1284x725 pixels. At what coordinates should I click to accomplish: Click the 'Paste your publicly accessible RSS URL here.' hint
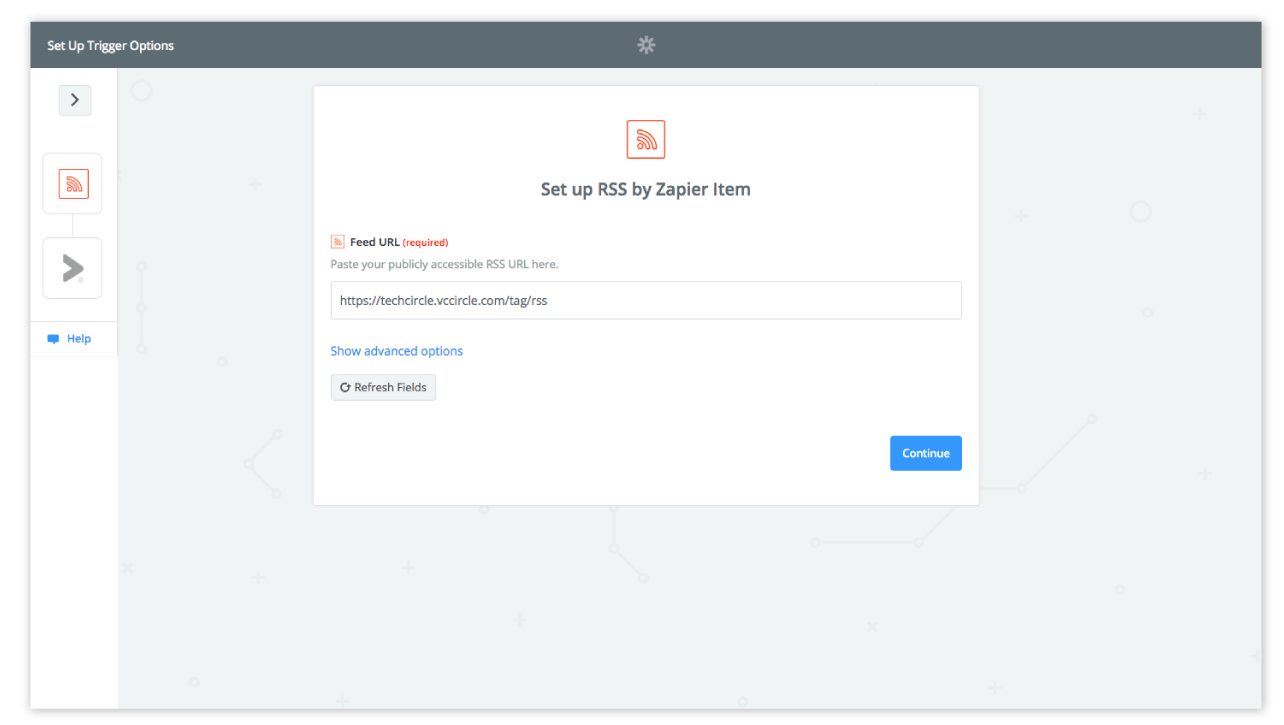[445, 265]
